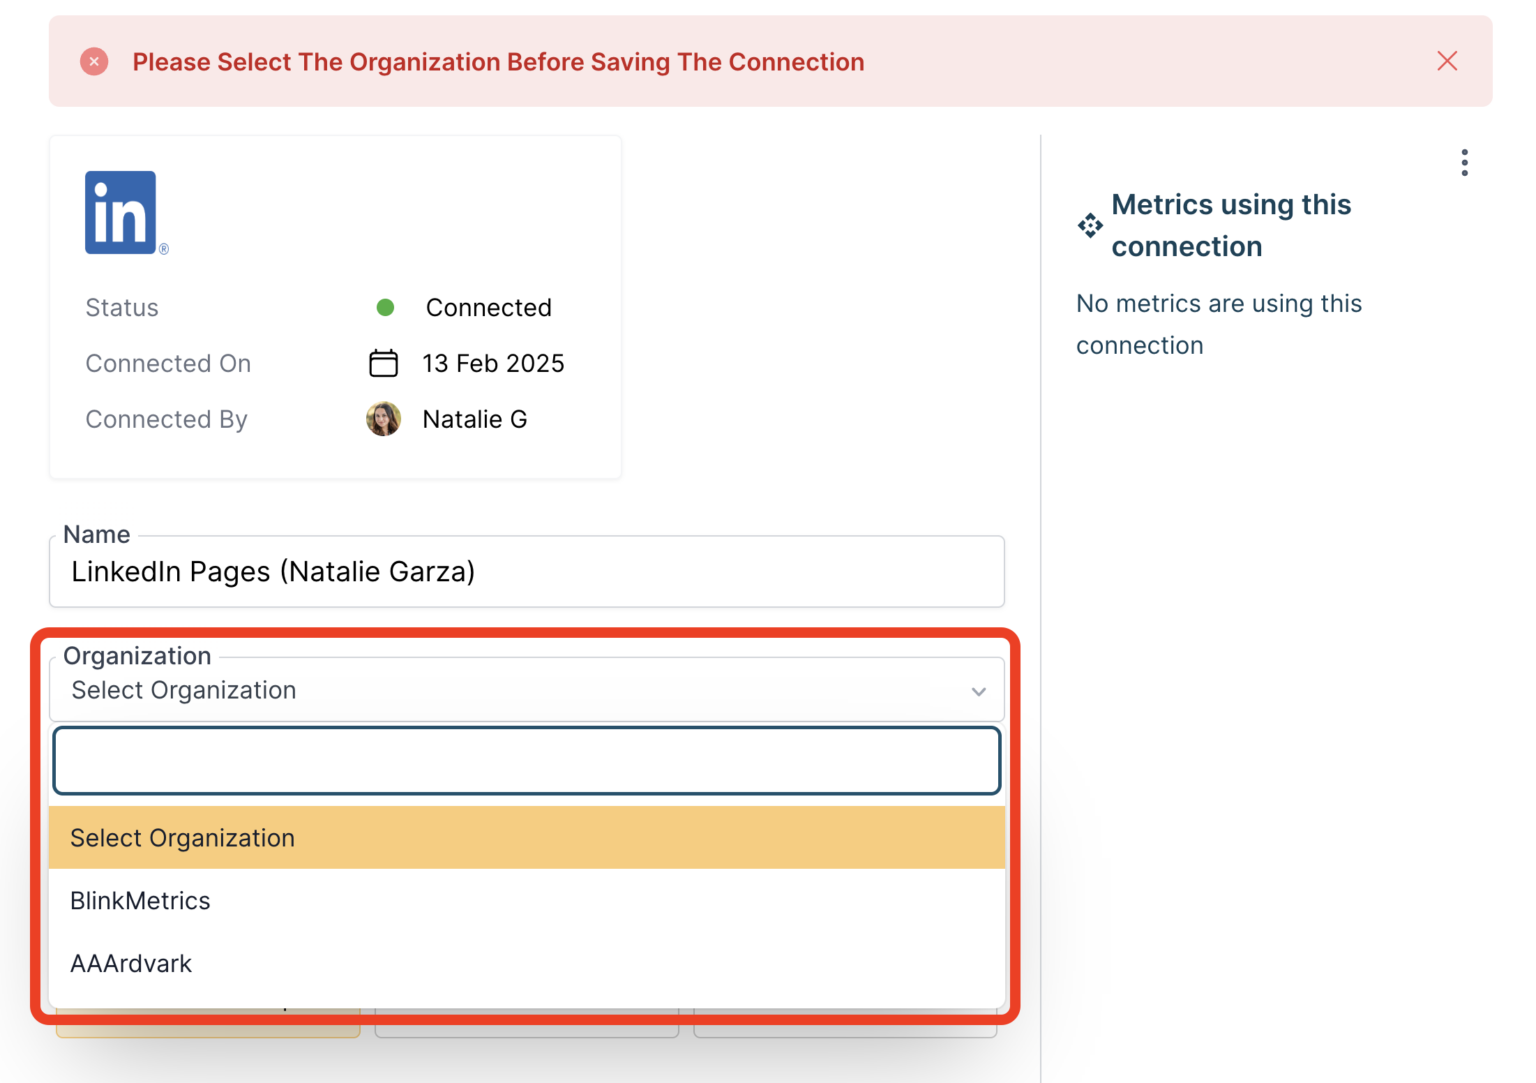Click the calendar icon beside the connection date
This screenshot has height=1083, width=1536.
point(384,363)
